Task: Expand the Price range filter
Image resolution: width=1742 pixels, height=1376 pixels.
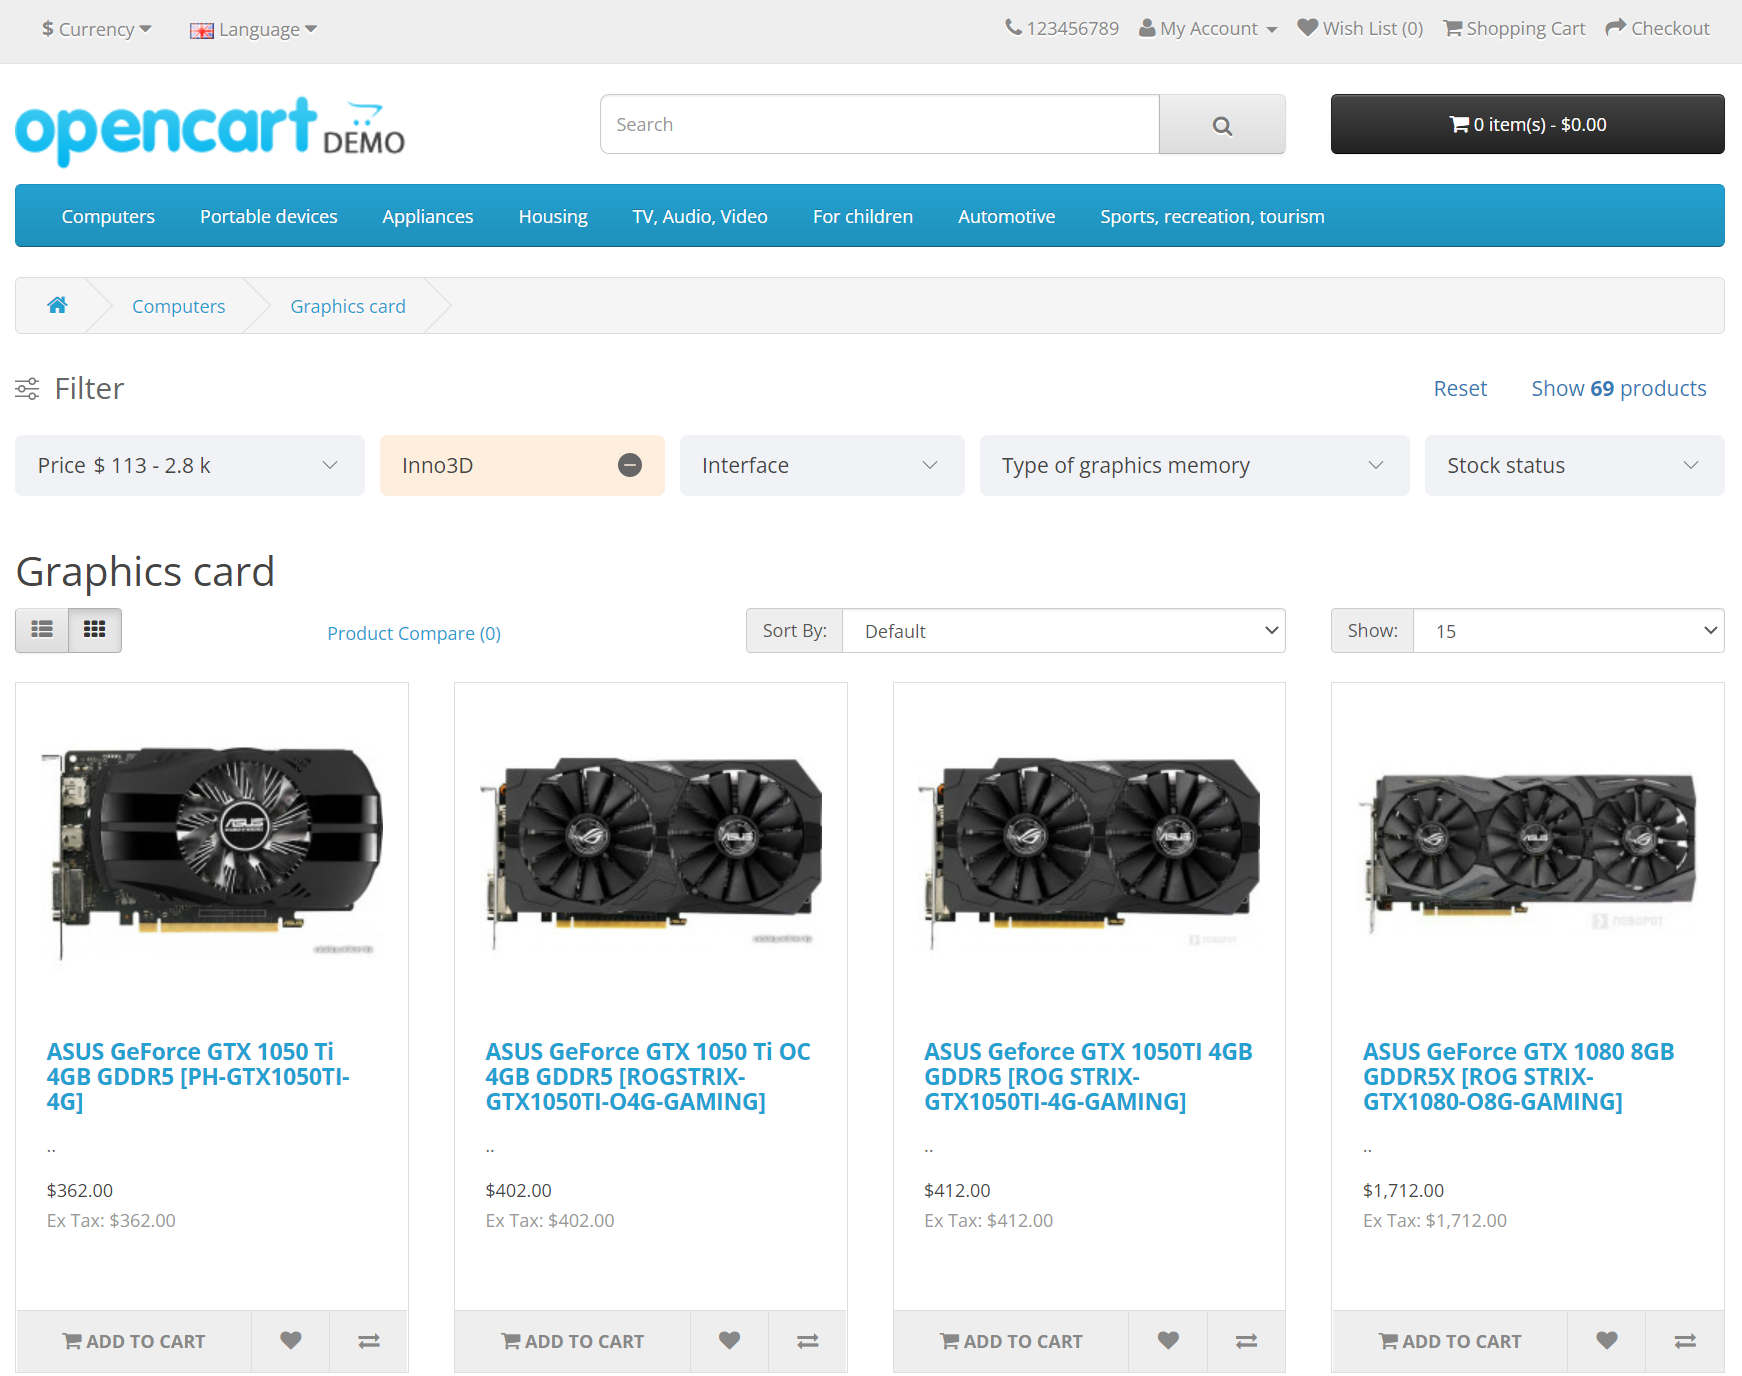Action: point(189,465)
